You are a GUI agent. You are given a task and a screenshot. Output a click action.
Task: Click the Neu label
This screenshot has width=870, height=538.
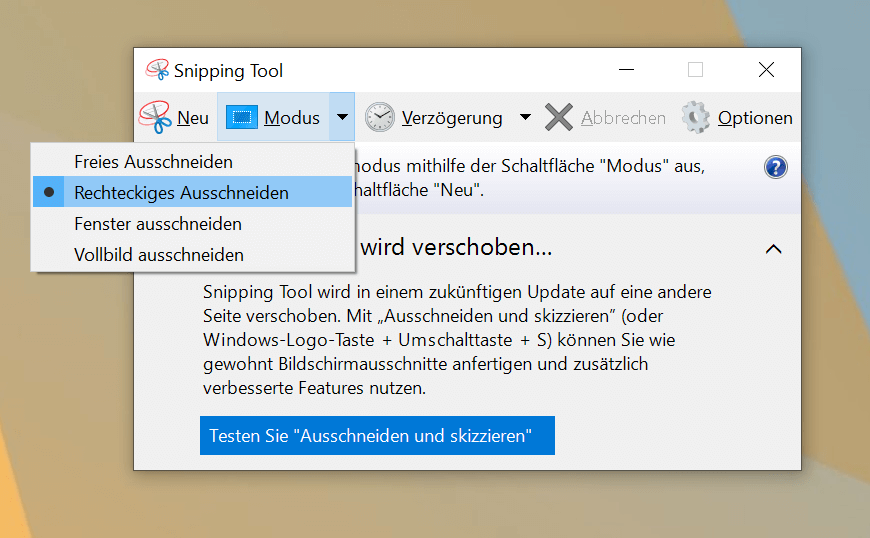(193, 118)
